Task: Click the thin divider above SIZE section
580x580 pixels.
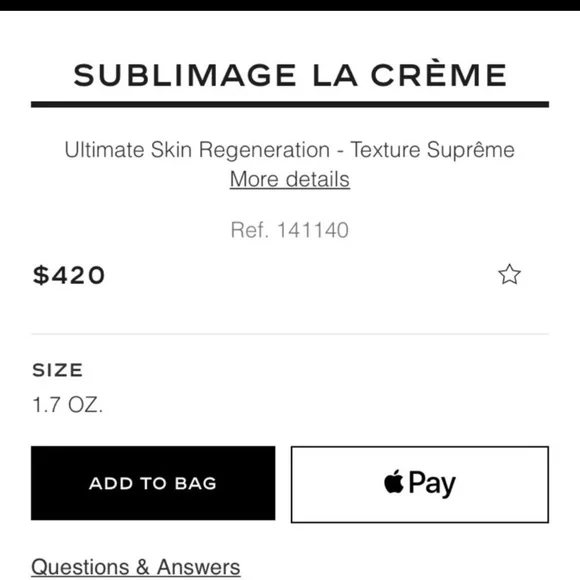Action: (x=290, y=334)
